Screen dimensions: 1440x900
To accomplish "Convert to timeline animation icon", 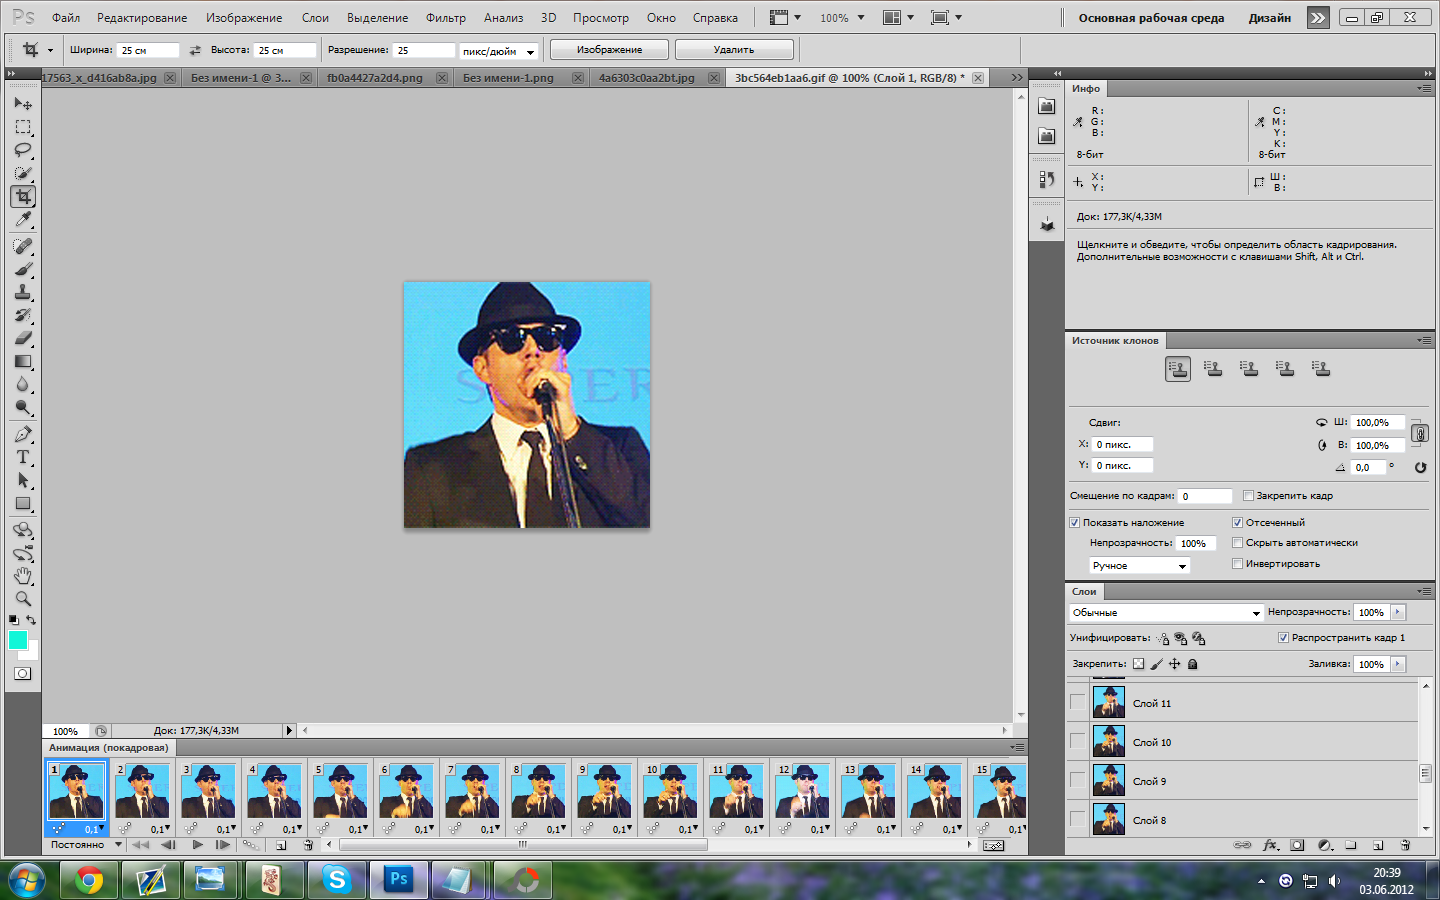I will [993, 845].
